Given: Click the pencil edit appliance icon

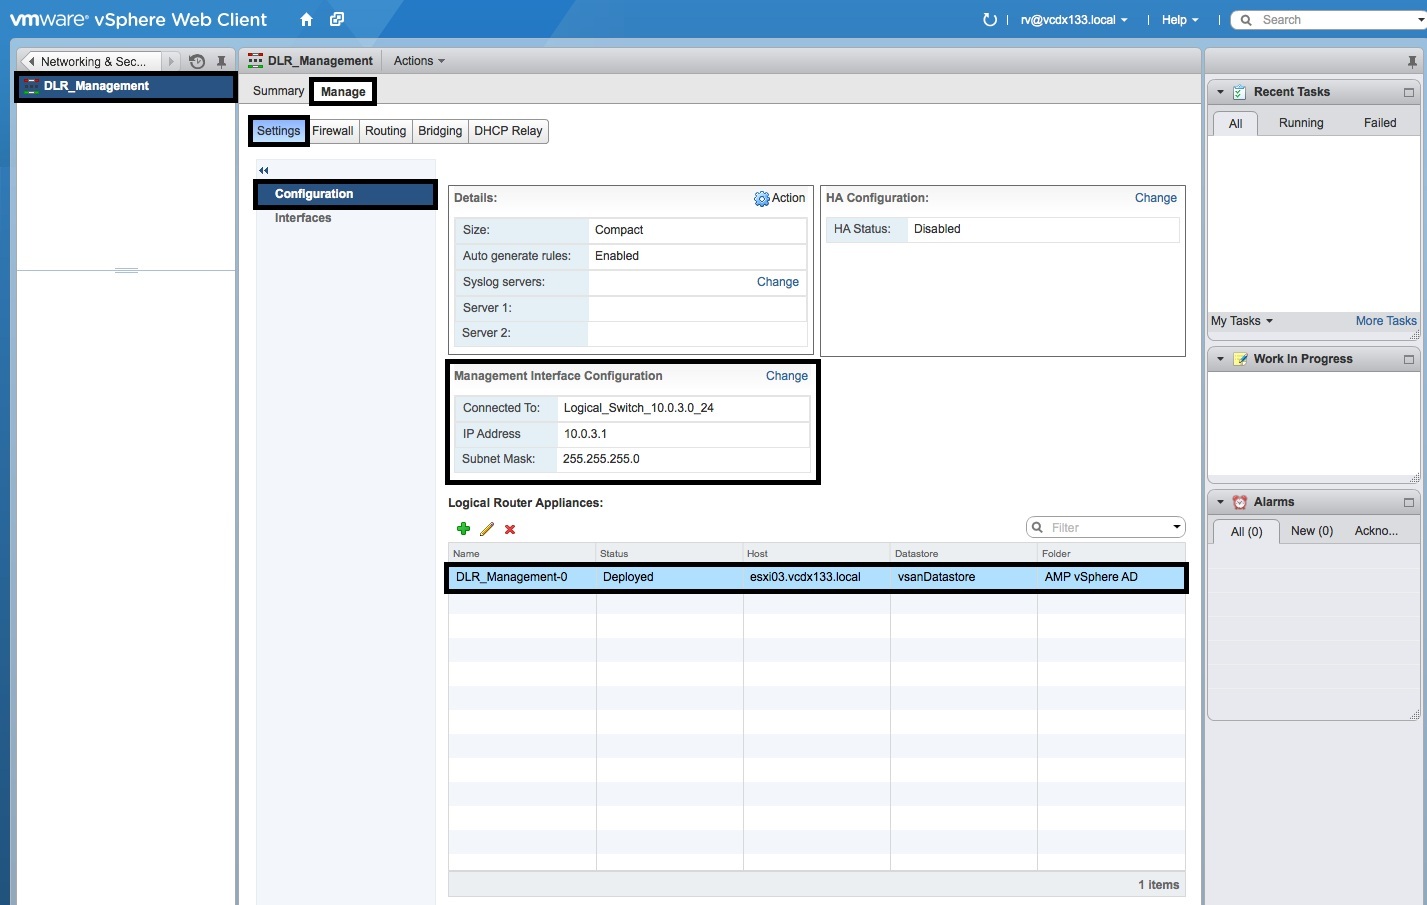Looking at the screenshot, I should click(x=487, y=529).
